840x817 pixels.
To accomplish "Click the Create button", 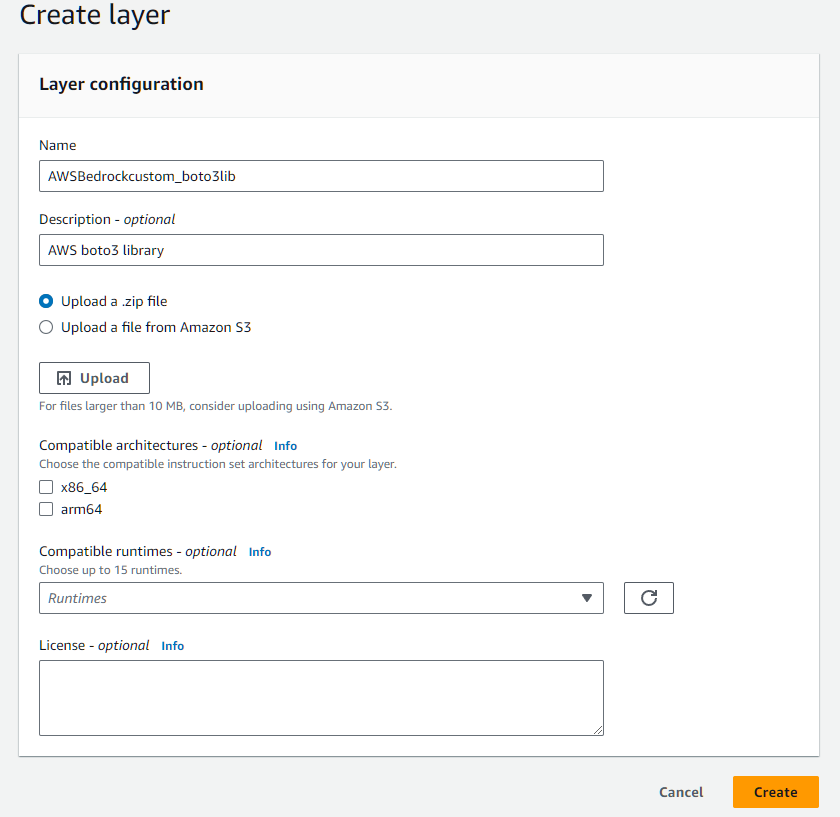I will 775,791.
